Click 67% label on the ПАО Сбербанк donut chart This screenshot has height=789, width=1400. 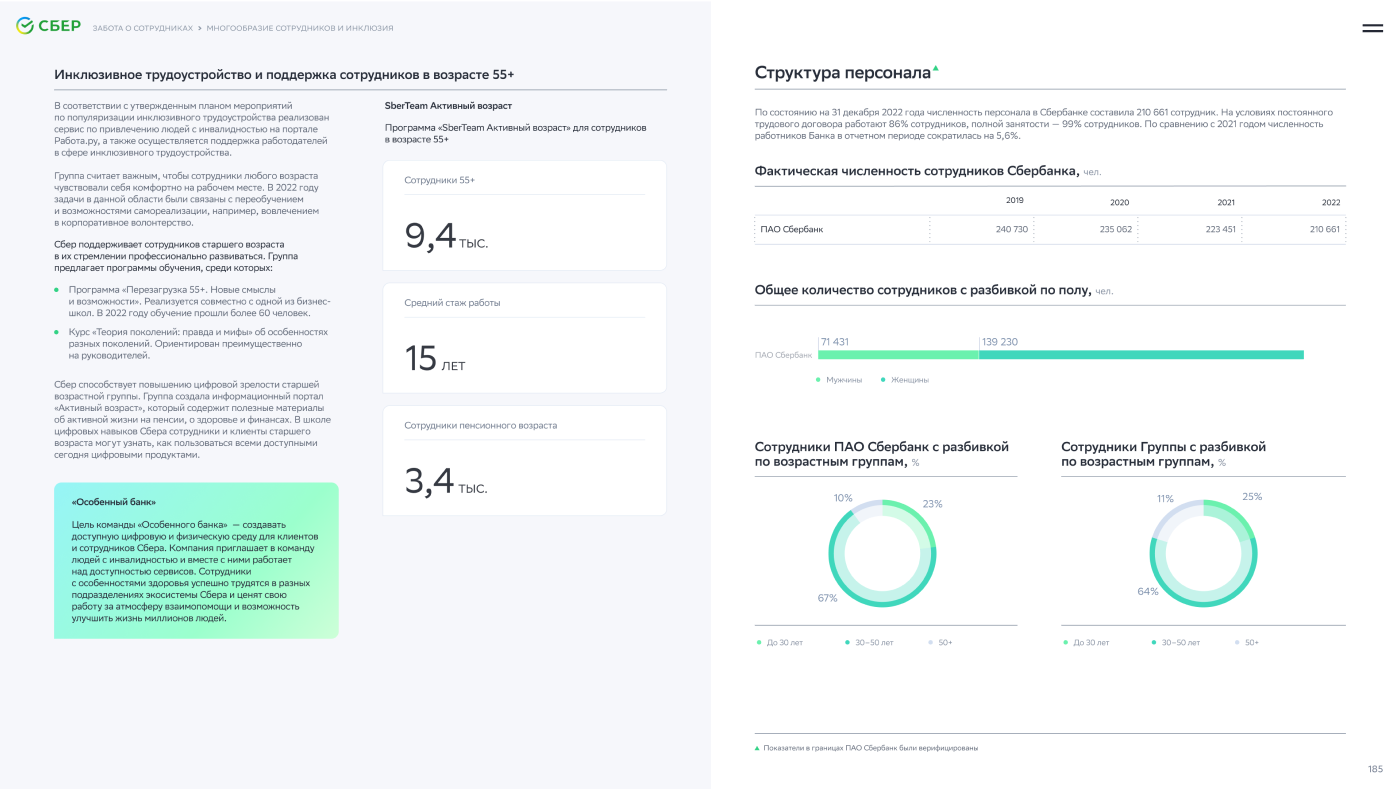coord(827,598)
